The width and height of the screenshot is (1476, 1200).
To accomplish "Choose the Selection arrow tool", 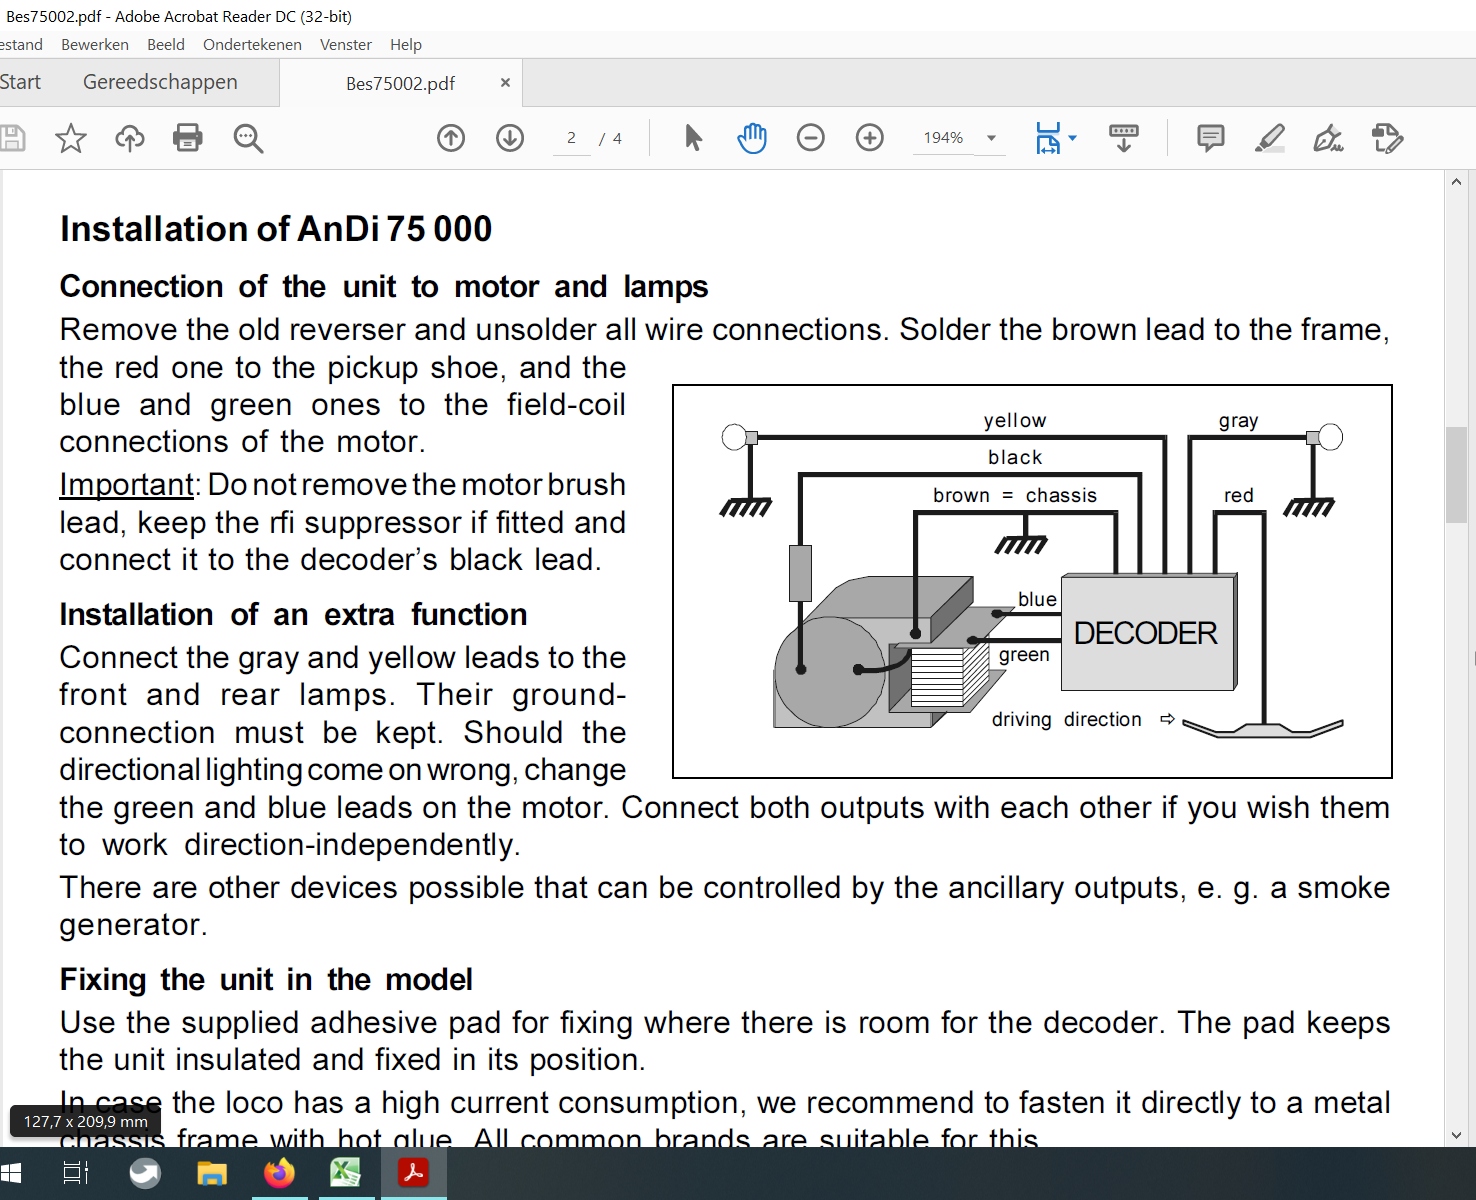I will [693, 138].
